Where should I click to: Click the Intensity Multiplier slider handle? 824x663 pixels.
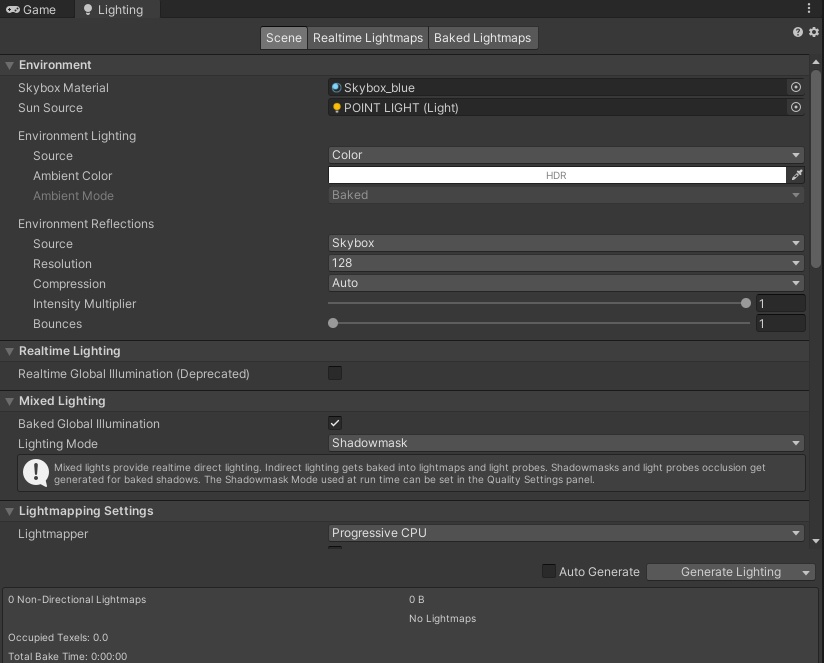pyautogui.click(x=746, y=303)
